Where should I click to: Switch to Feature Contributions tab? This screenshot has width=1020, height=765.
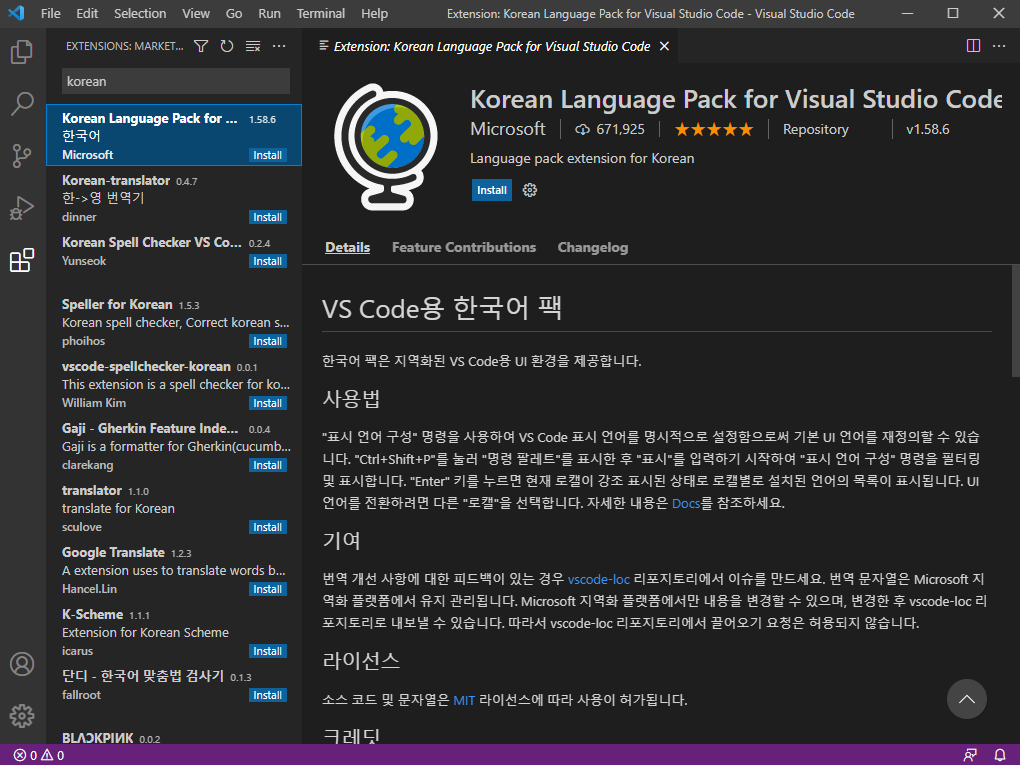464,247
